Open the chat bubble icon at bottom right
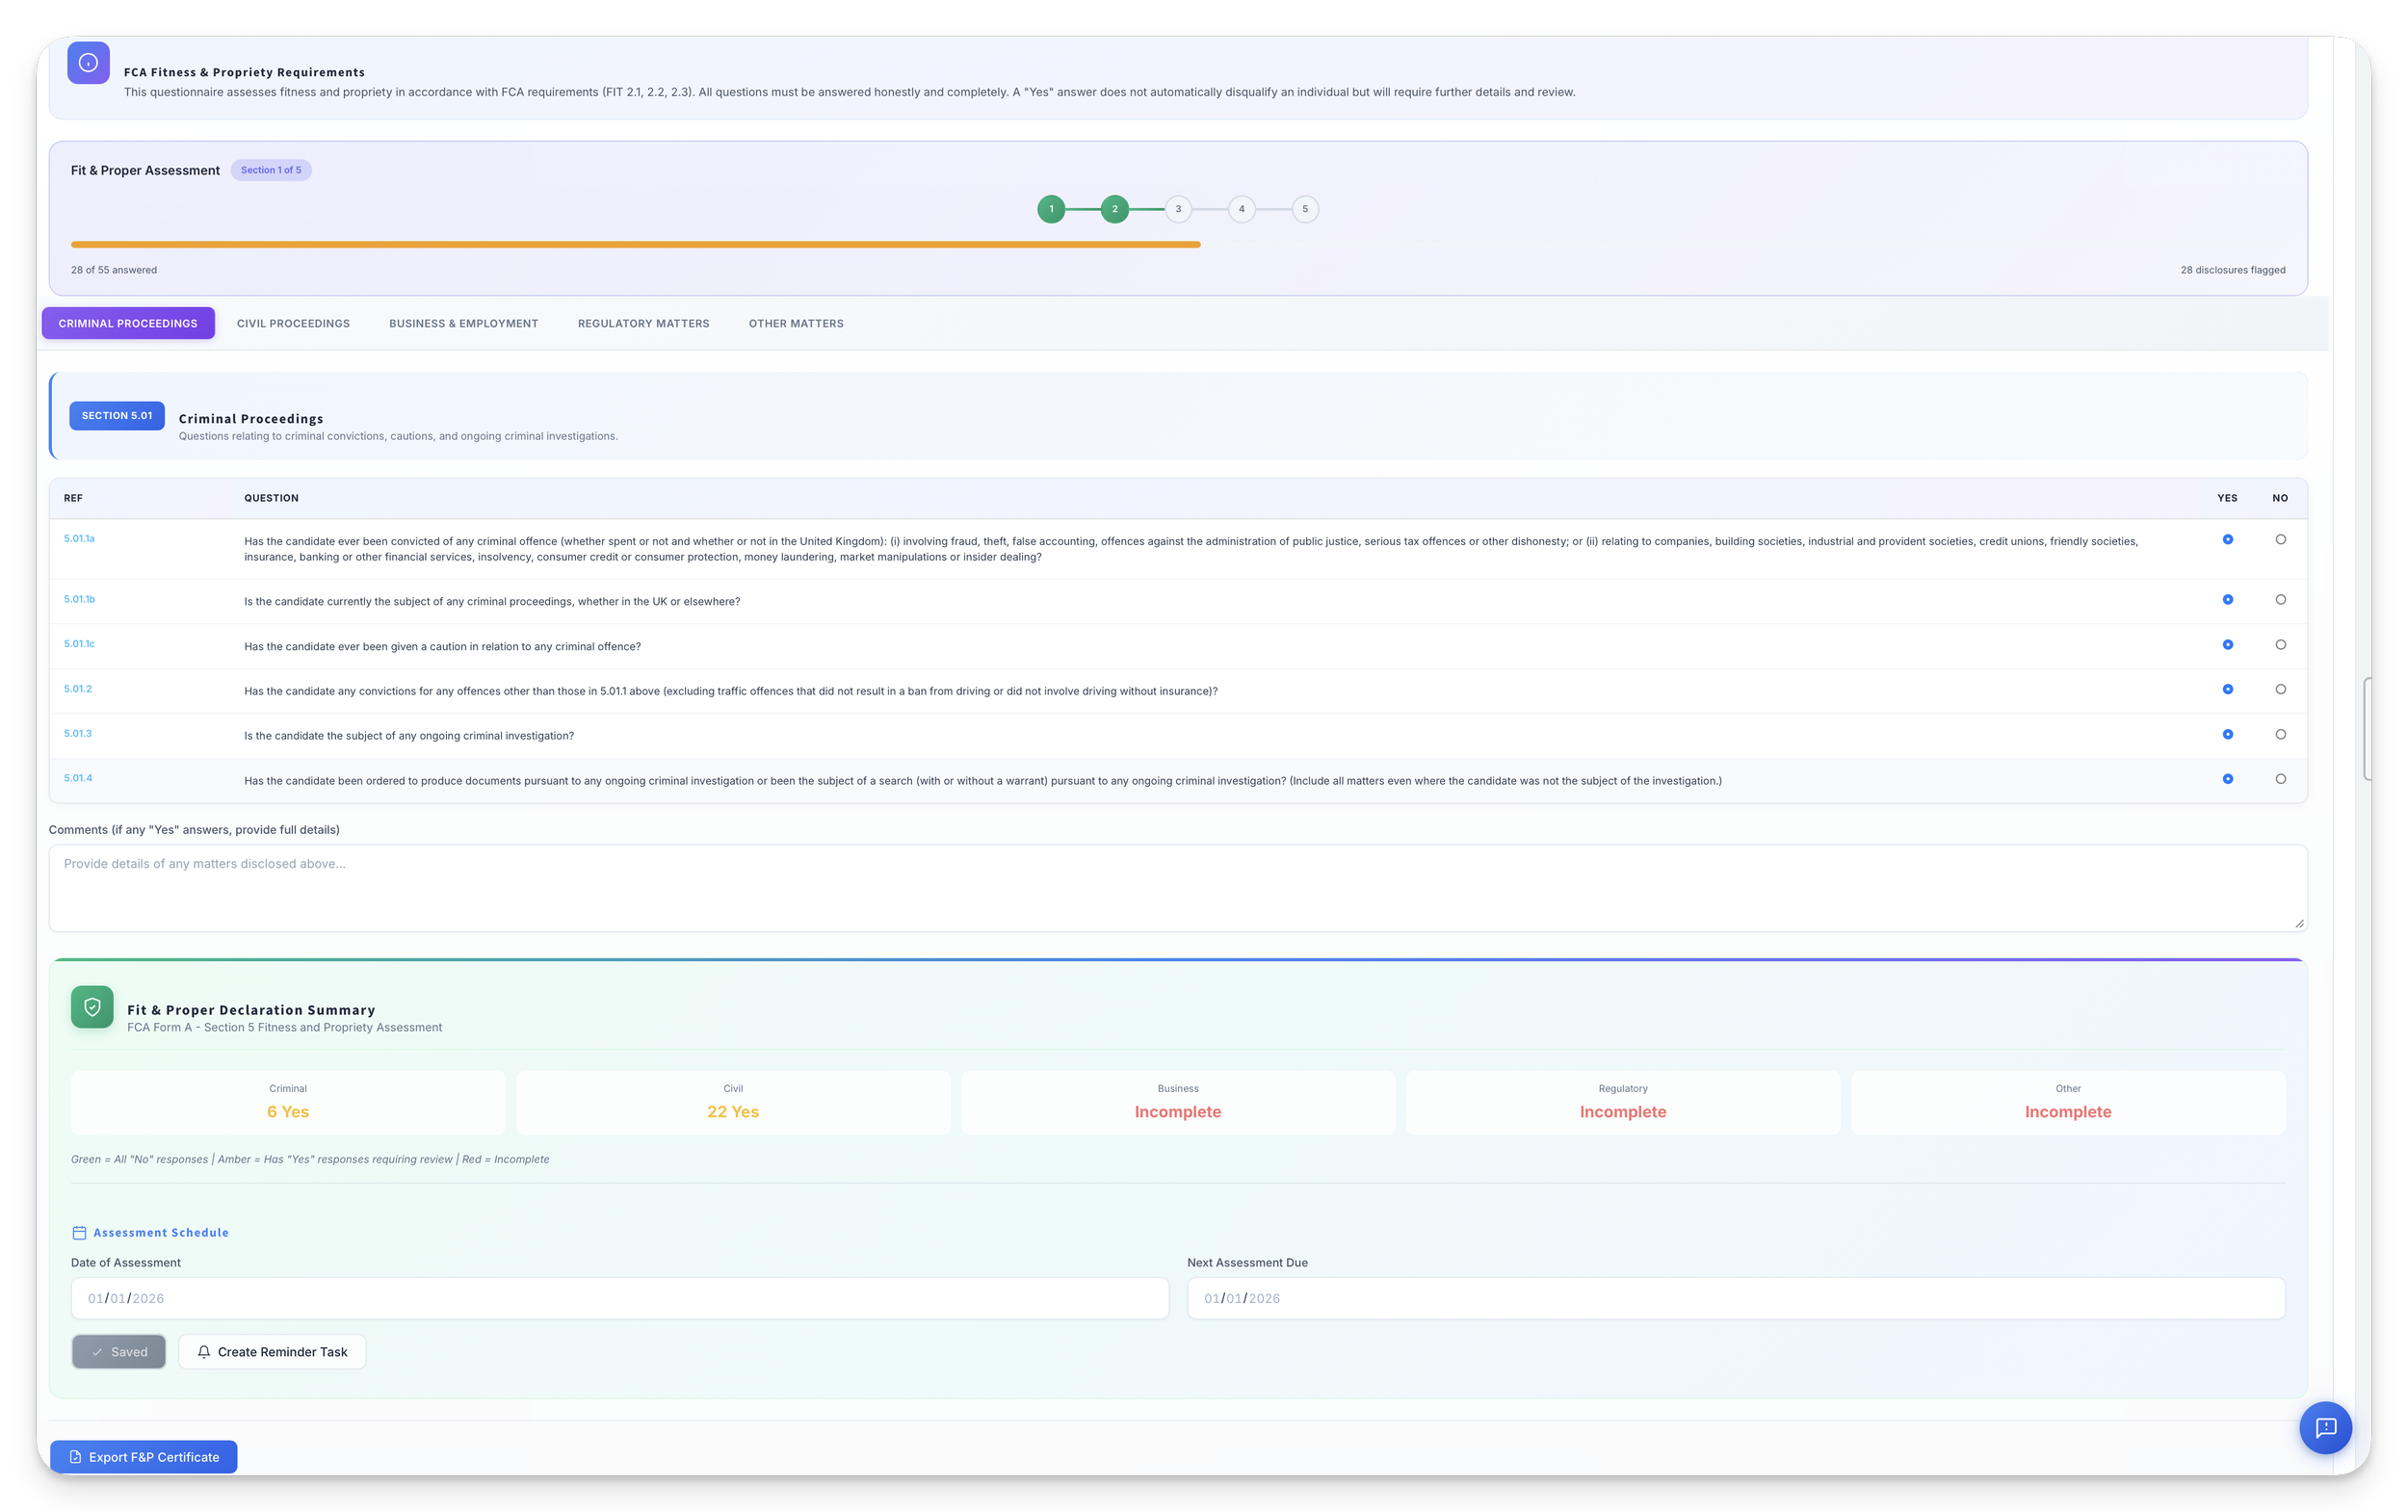 [2325, 1427]
